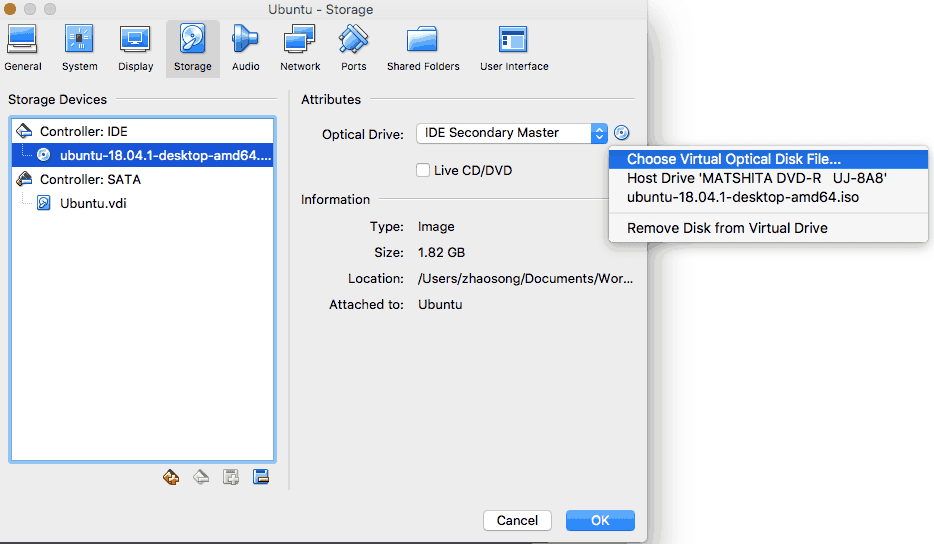Select ubuntu-18.04.1-desktop-amd64.iso from the menu
This screenshot has width=934, height=544.
point(768,197)
